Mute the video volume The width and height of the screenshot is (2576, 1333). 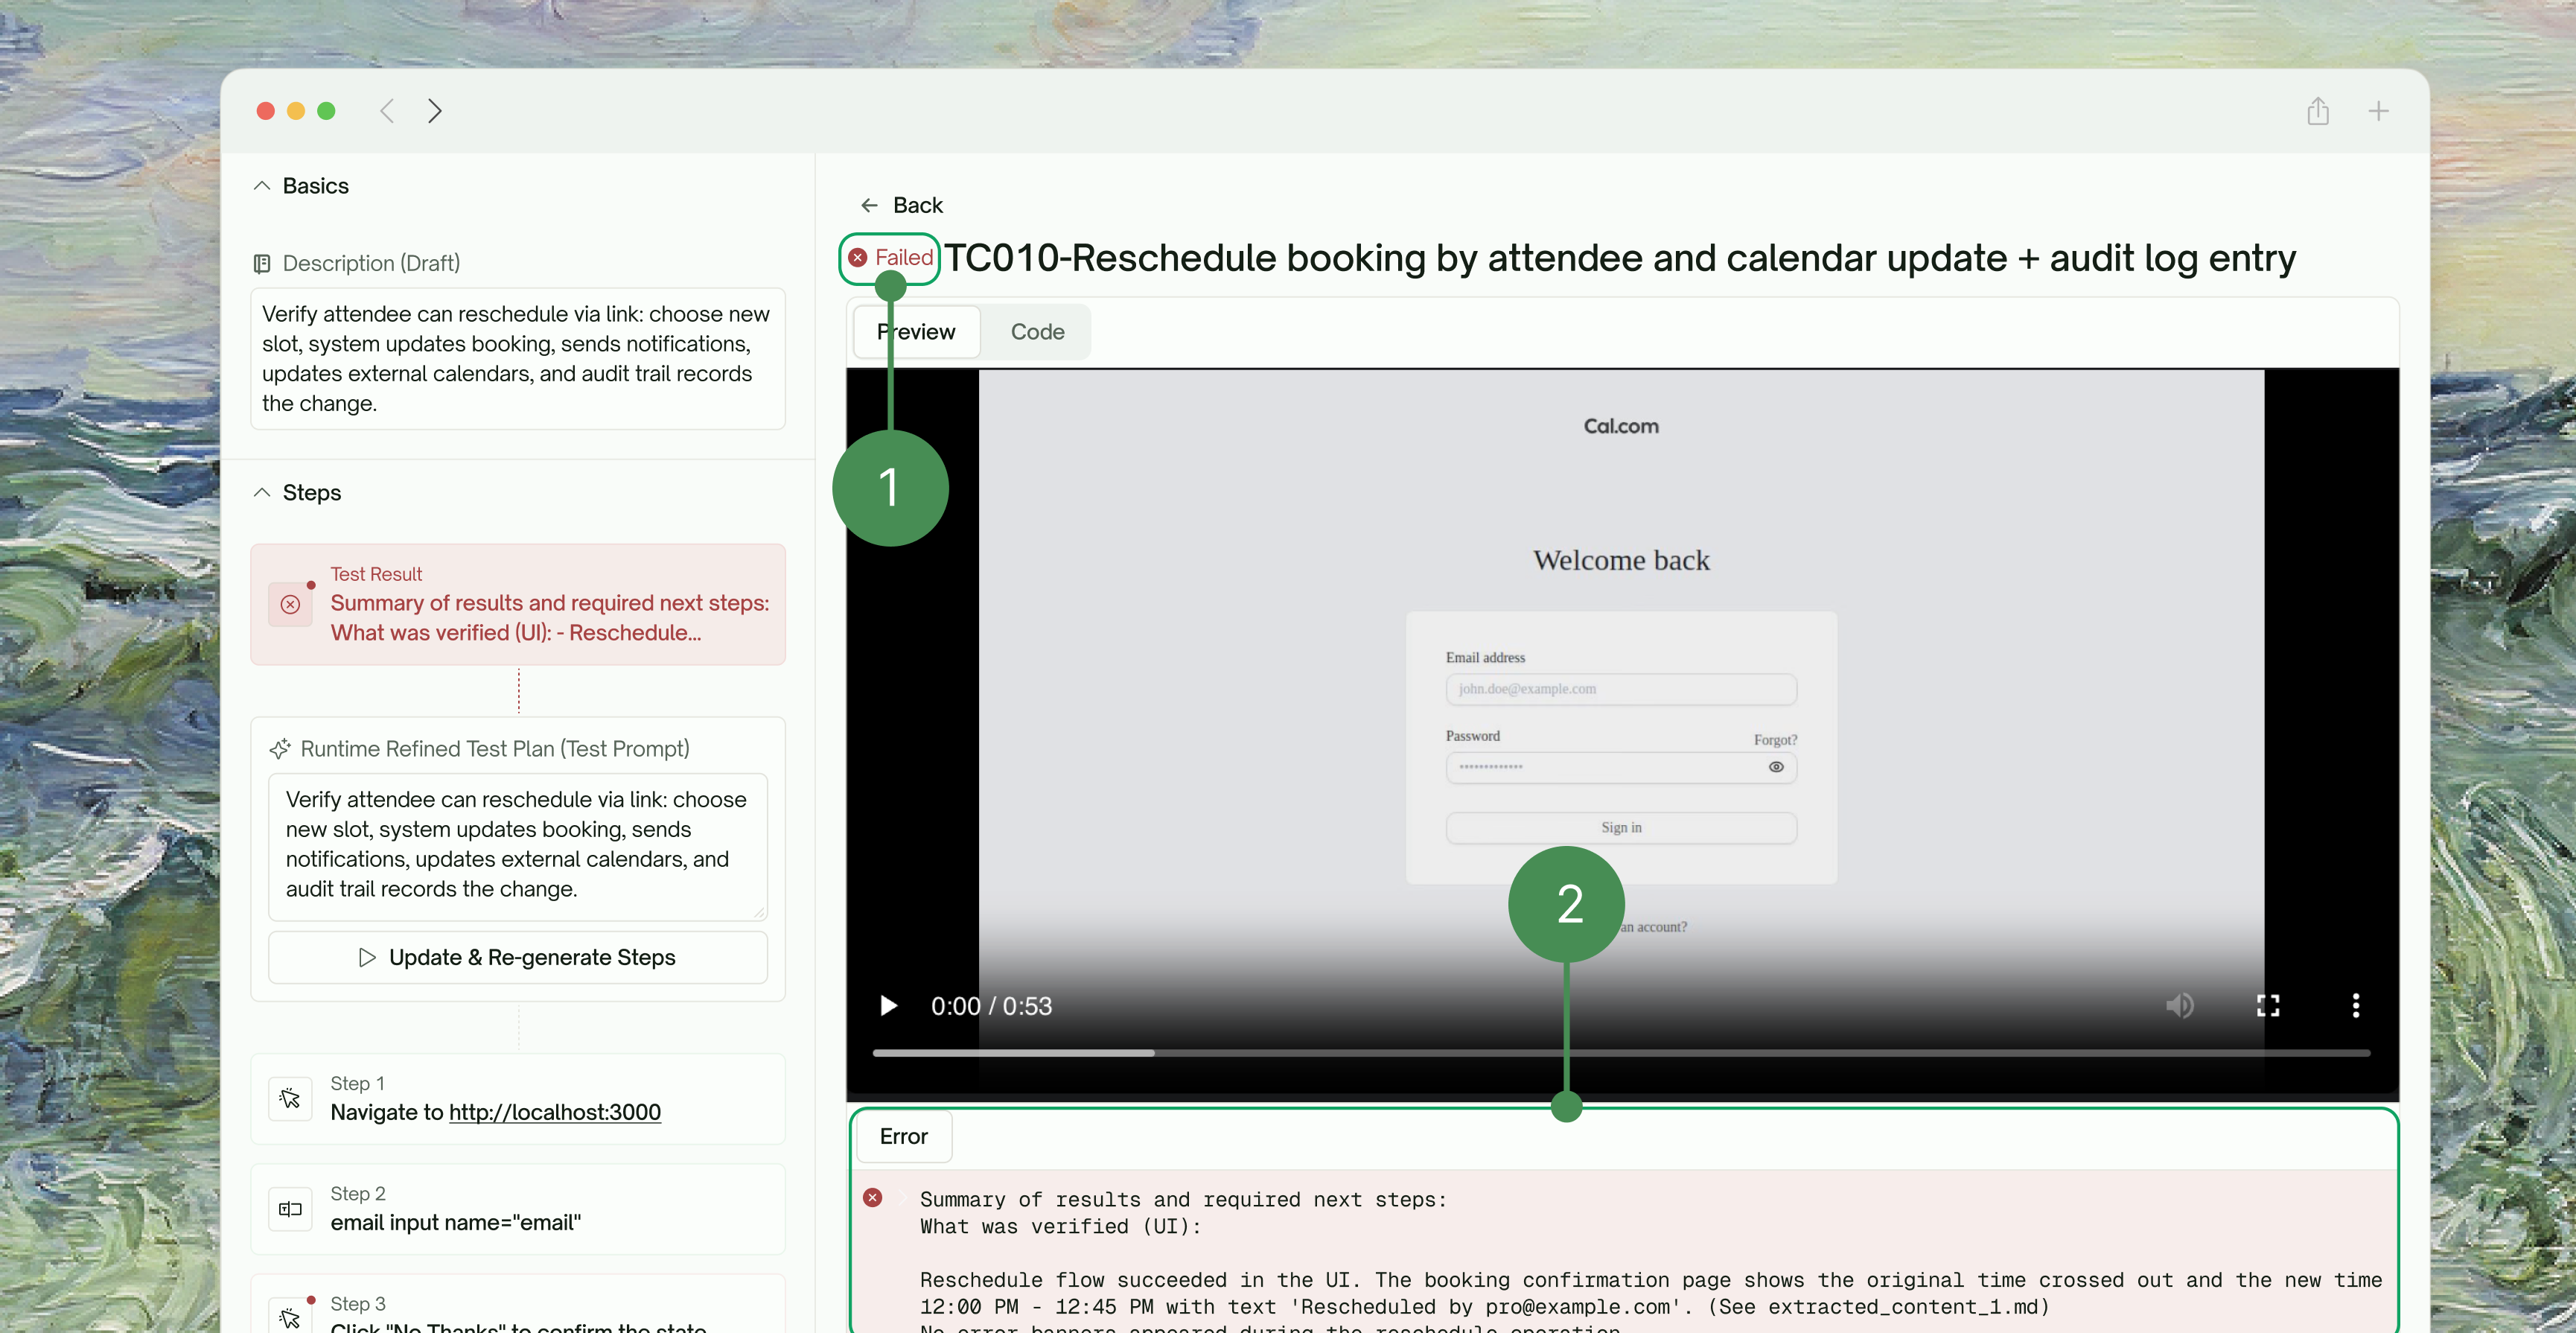(x=2180, y=1005)
